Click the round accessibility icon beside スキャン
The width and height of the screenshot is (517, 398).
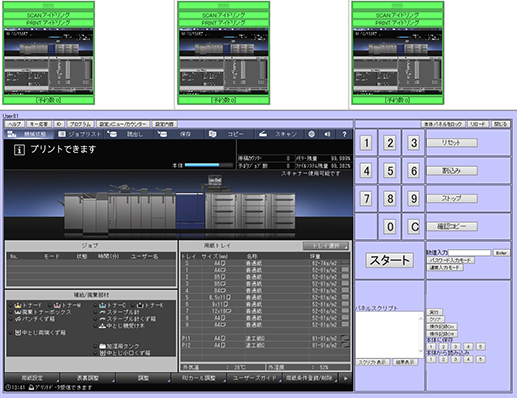click(x=311, y=134)
